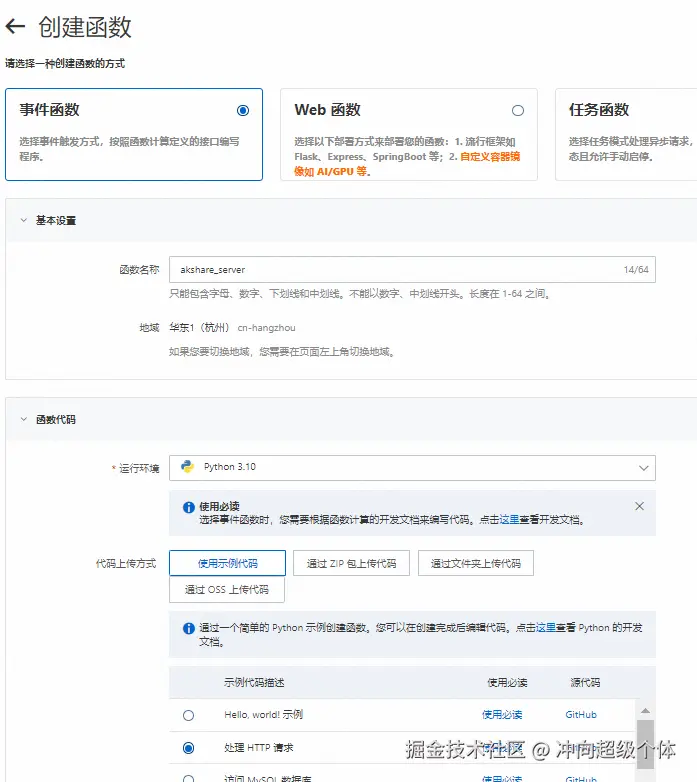Viewport: 697px width, 782px height.
Task: Click the cn-hangzhou region text
Action: tap(266, 328)
